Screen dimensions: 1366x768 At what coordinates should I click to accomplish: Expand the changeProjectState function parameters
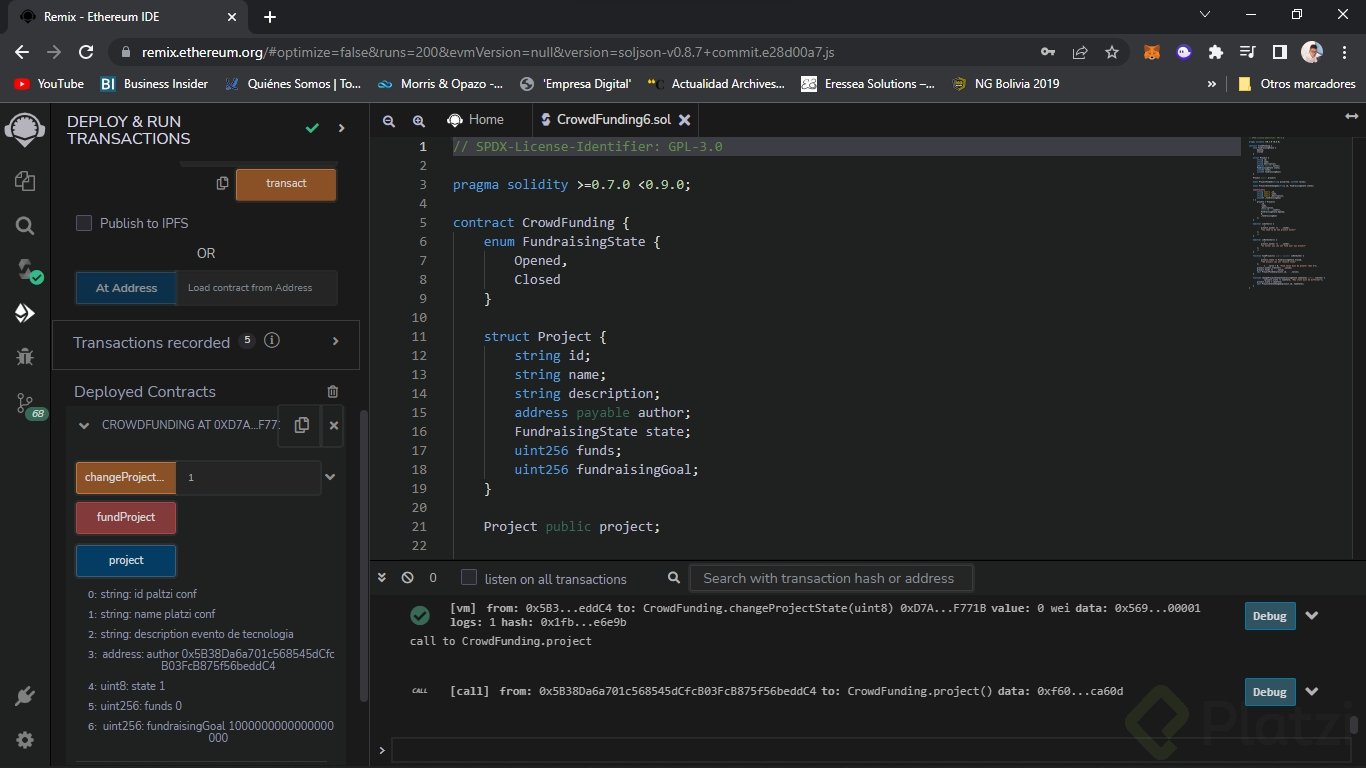pos(330,477)
